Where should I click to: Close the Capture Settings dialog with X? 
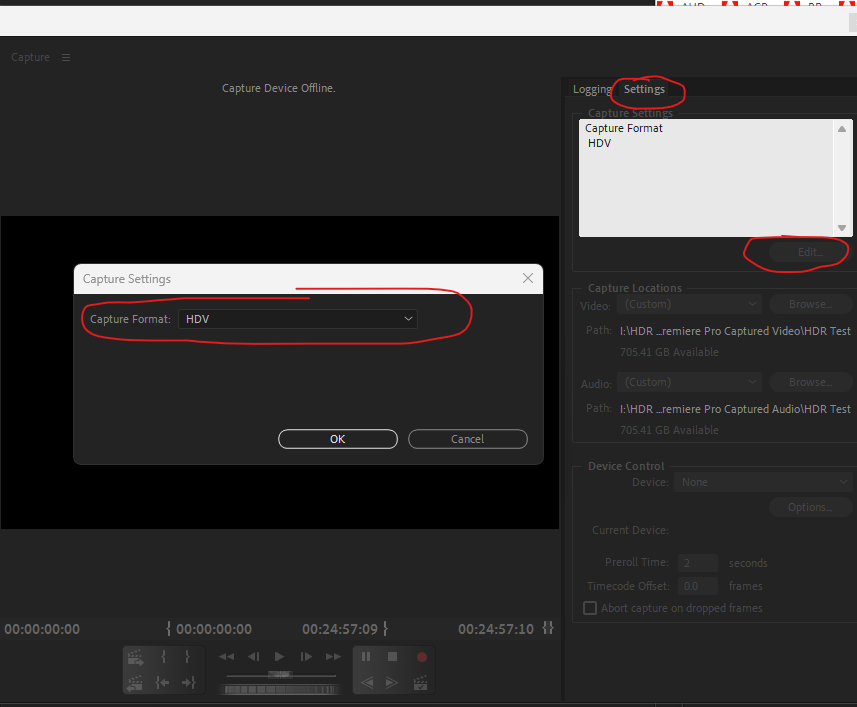528,278
